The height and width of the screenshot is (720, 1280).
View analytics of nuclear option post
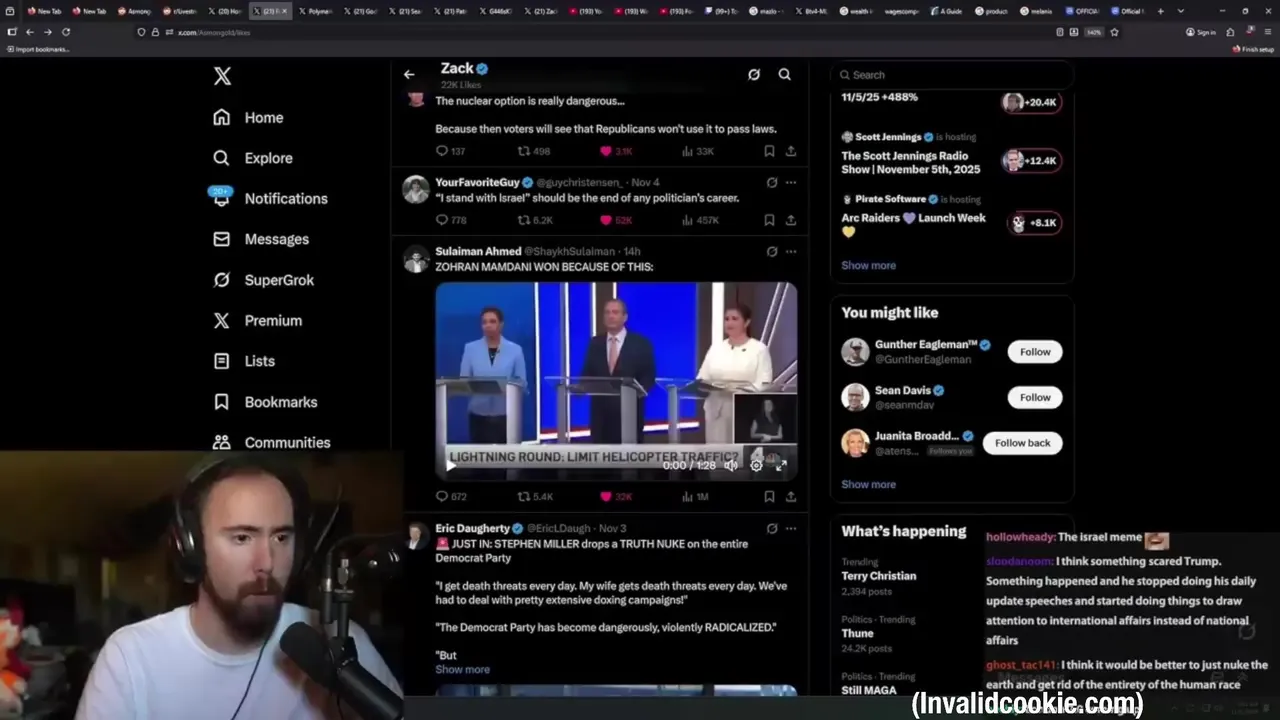coord(697,151)
